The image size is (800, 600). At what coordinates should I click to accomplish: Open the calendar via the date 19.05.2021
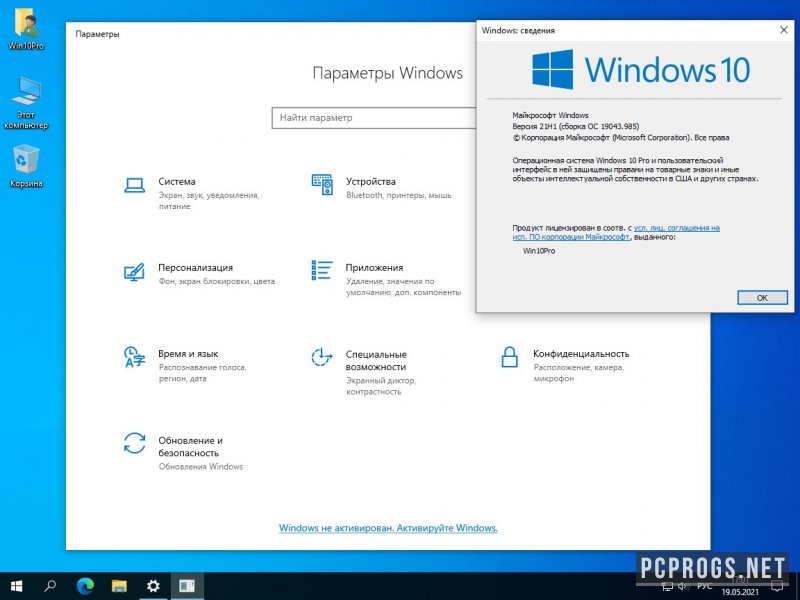click(740, 592)
